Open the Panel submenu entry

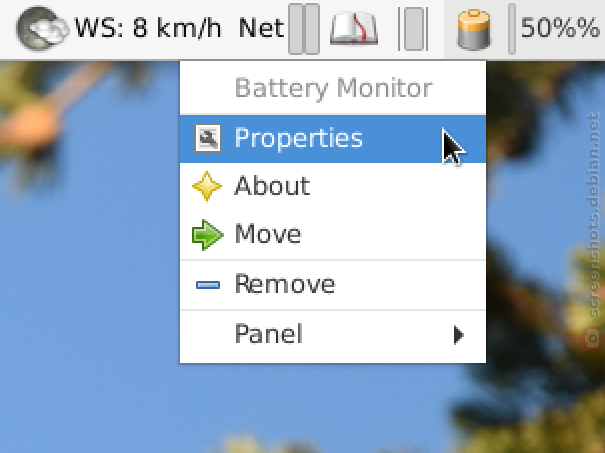[x=333, y=335]
